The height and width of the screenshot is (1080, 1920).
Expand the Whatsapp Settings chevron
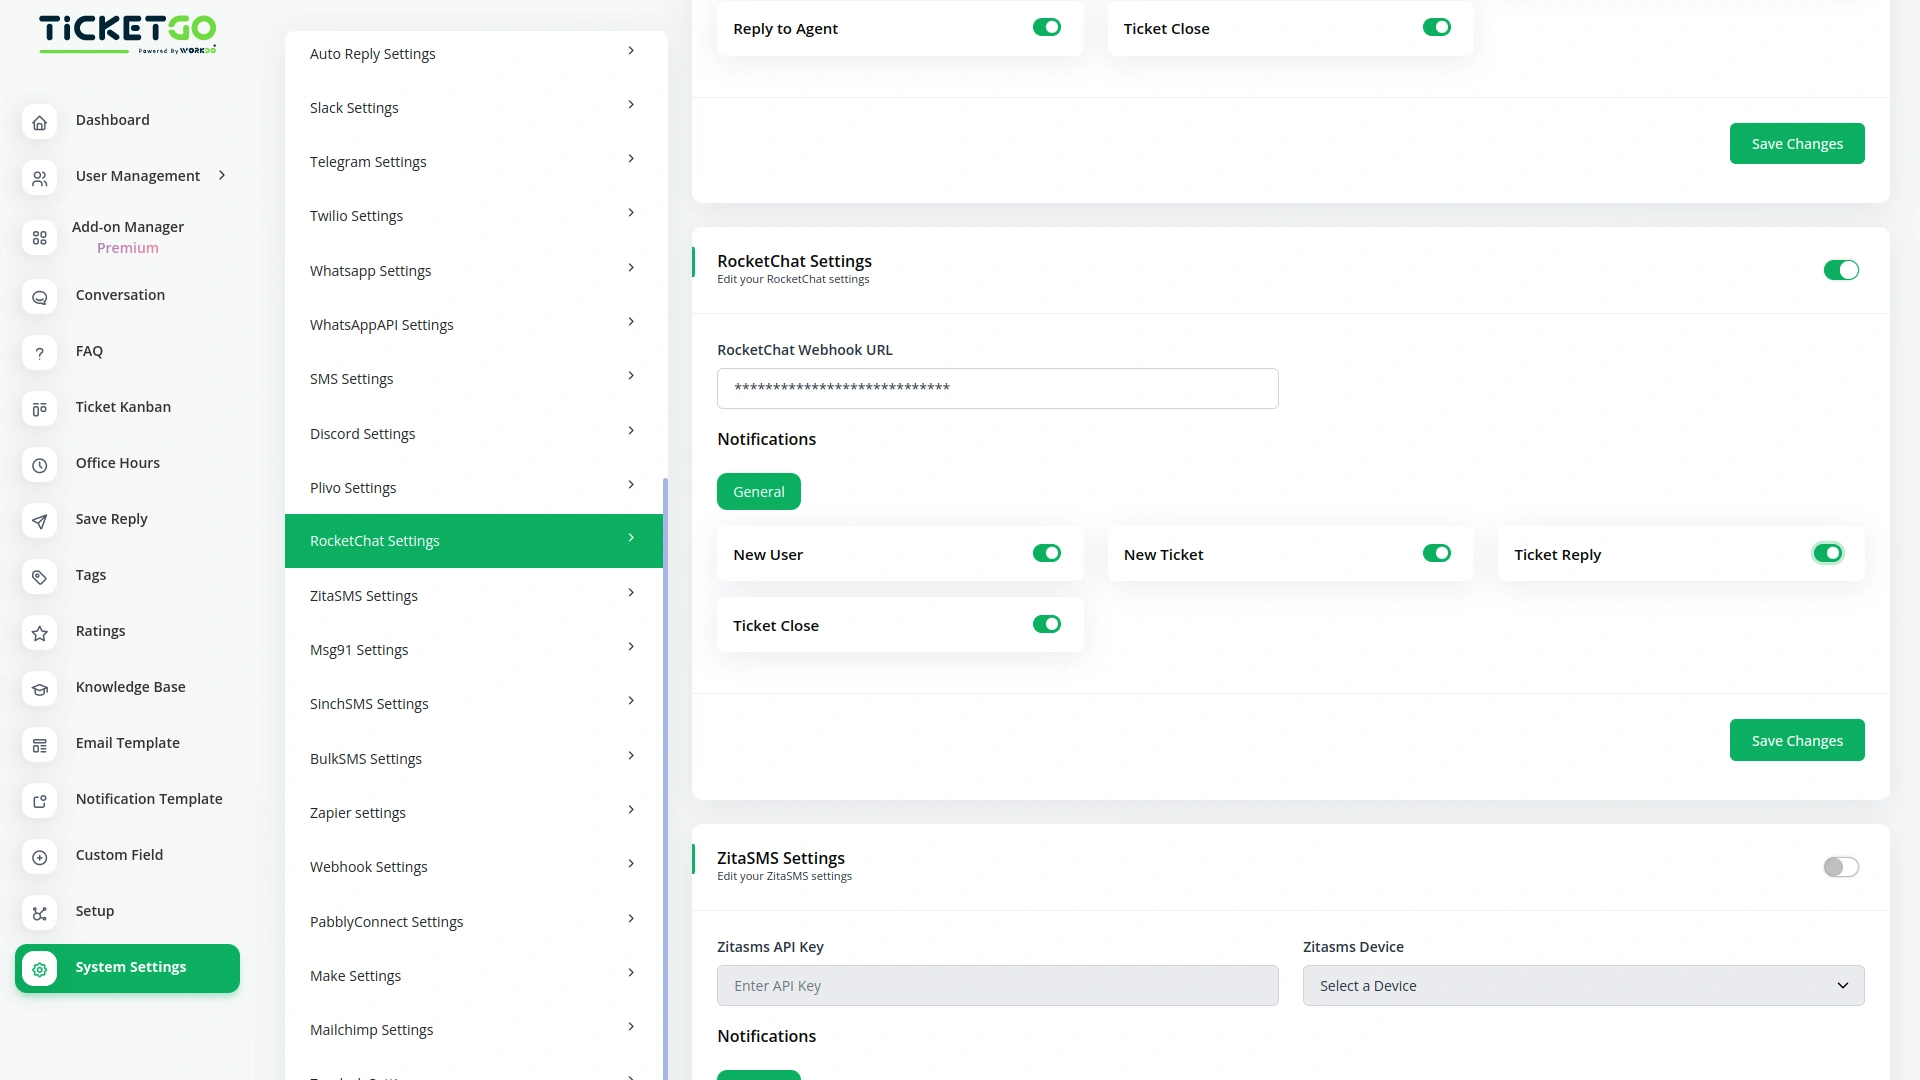[630, 267]
